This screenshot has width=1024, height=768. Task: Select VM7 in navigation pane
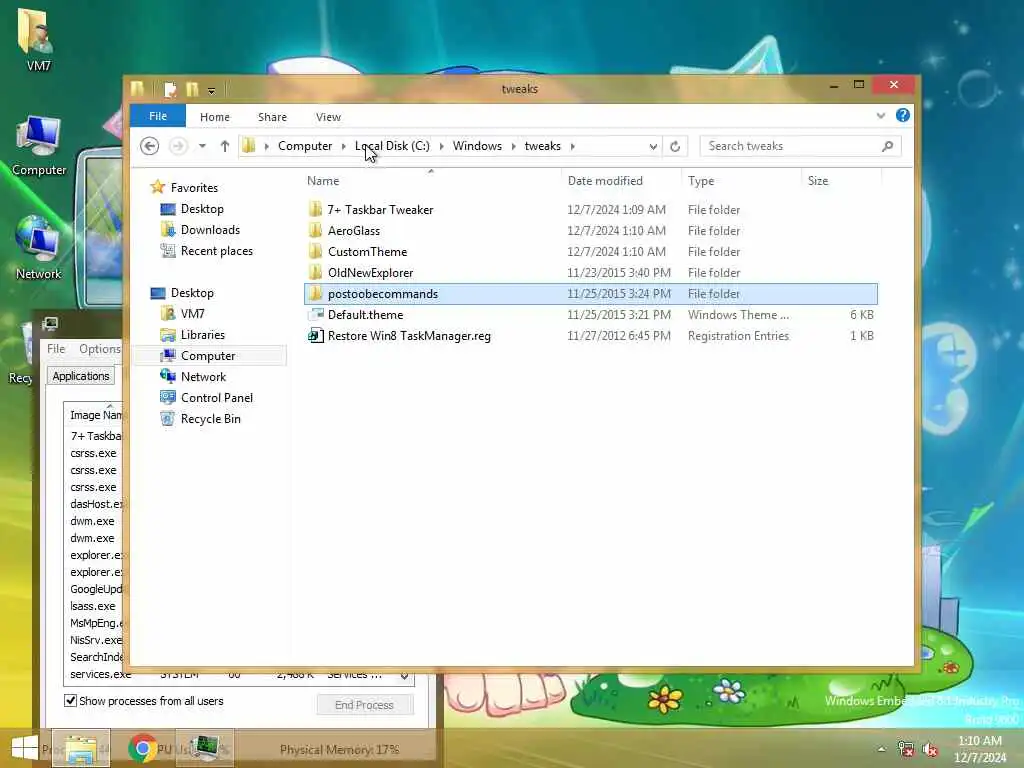tap(192, 313)
